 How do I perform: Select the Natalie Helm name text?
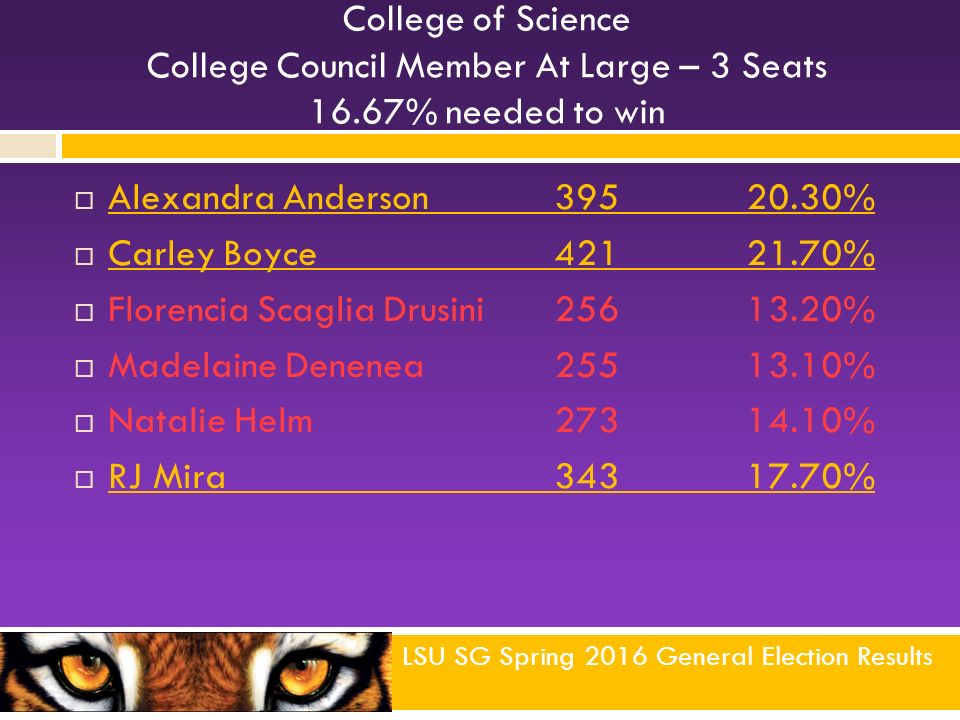click(211, 421)
